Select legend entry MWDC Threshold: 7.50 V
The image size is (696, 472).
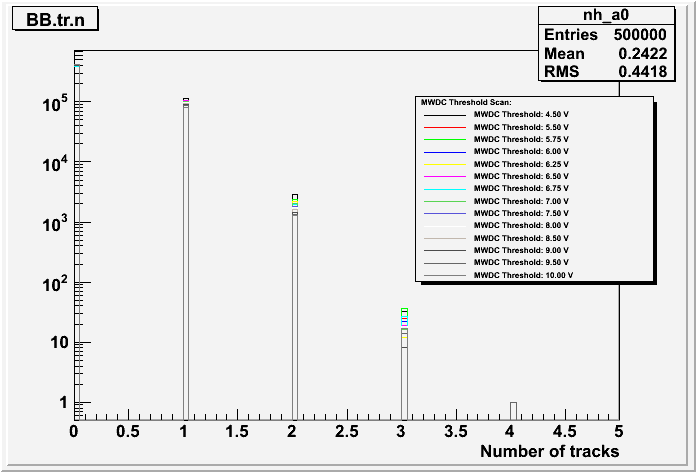tap(521, 213)
